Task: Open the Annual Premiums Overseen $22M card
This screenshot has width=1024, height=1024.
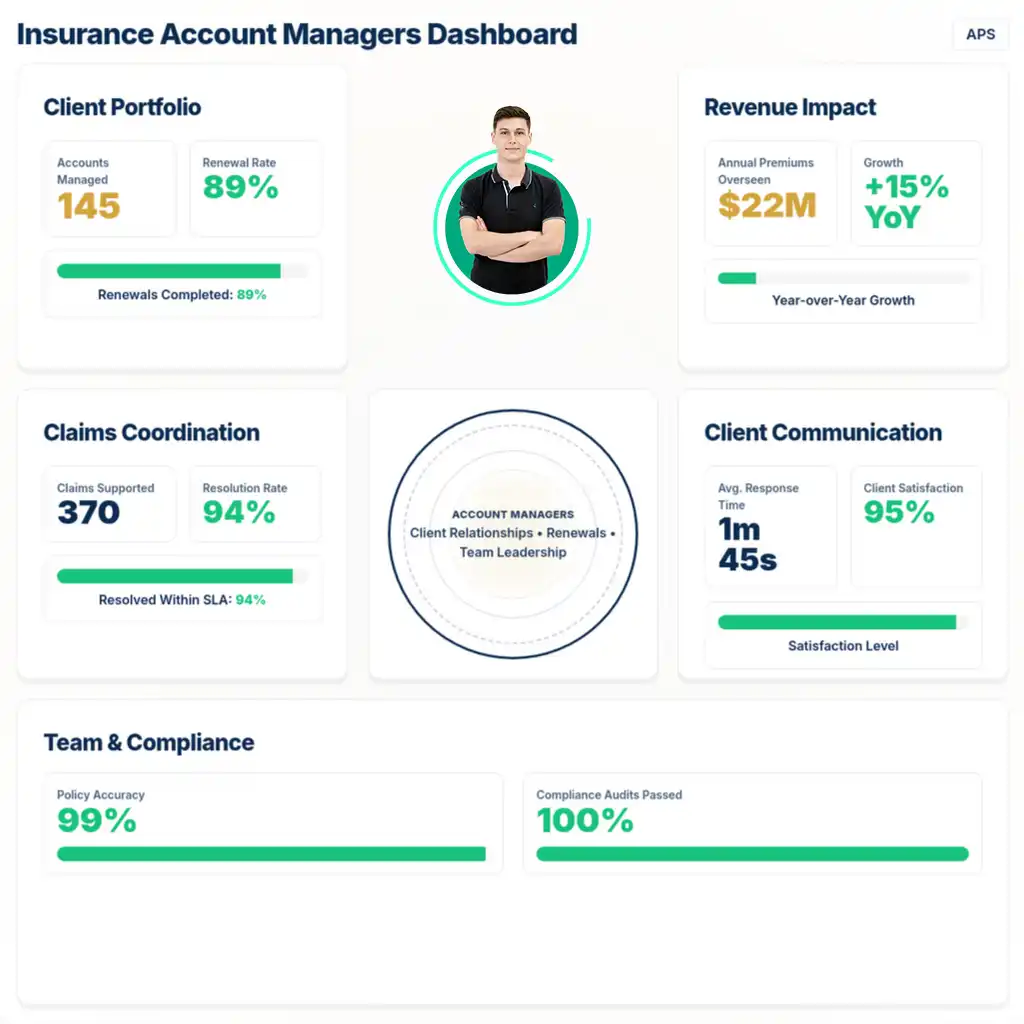Action: coord(770,193)
